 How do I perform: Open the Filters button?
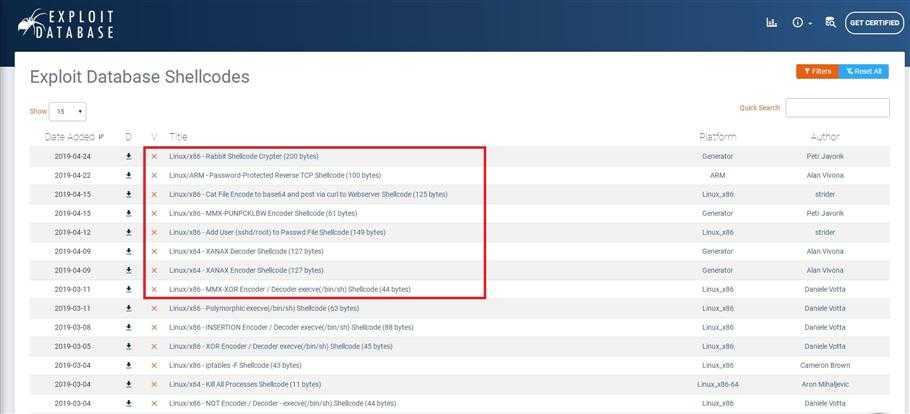pyautogui.click(x=817, y=71)
